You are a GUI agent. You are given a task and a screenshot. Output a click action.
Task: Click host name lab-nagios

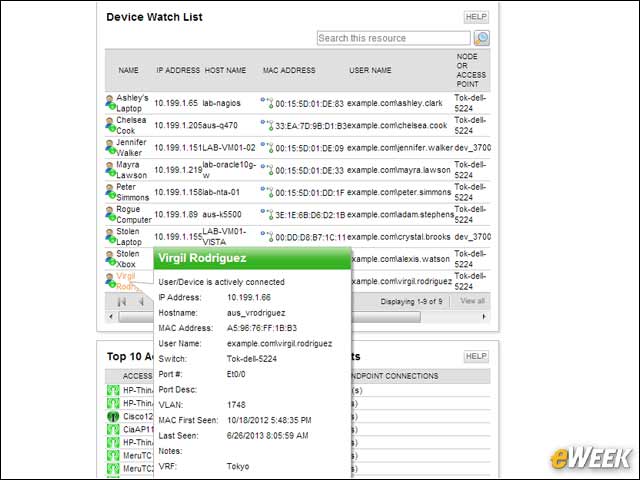(x=222, y=103)
